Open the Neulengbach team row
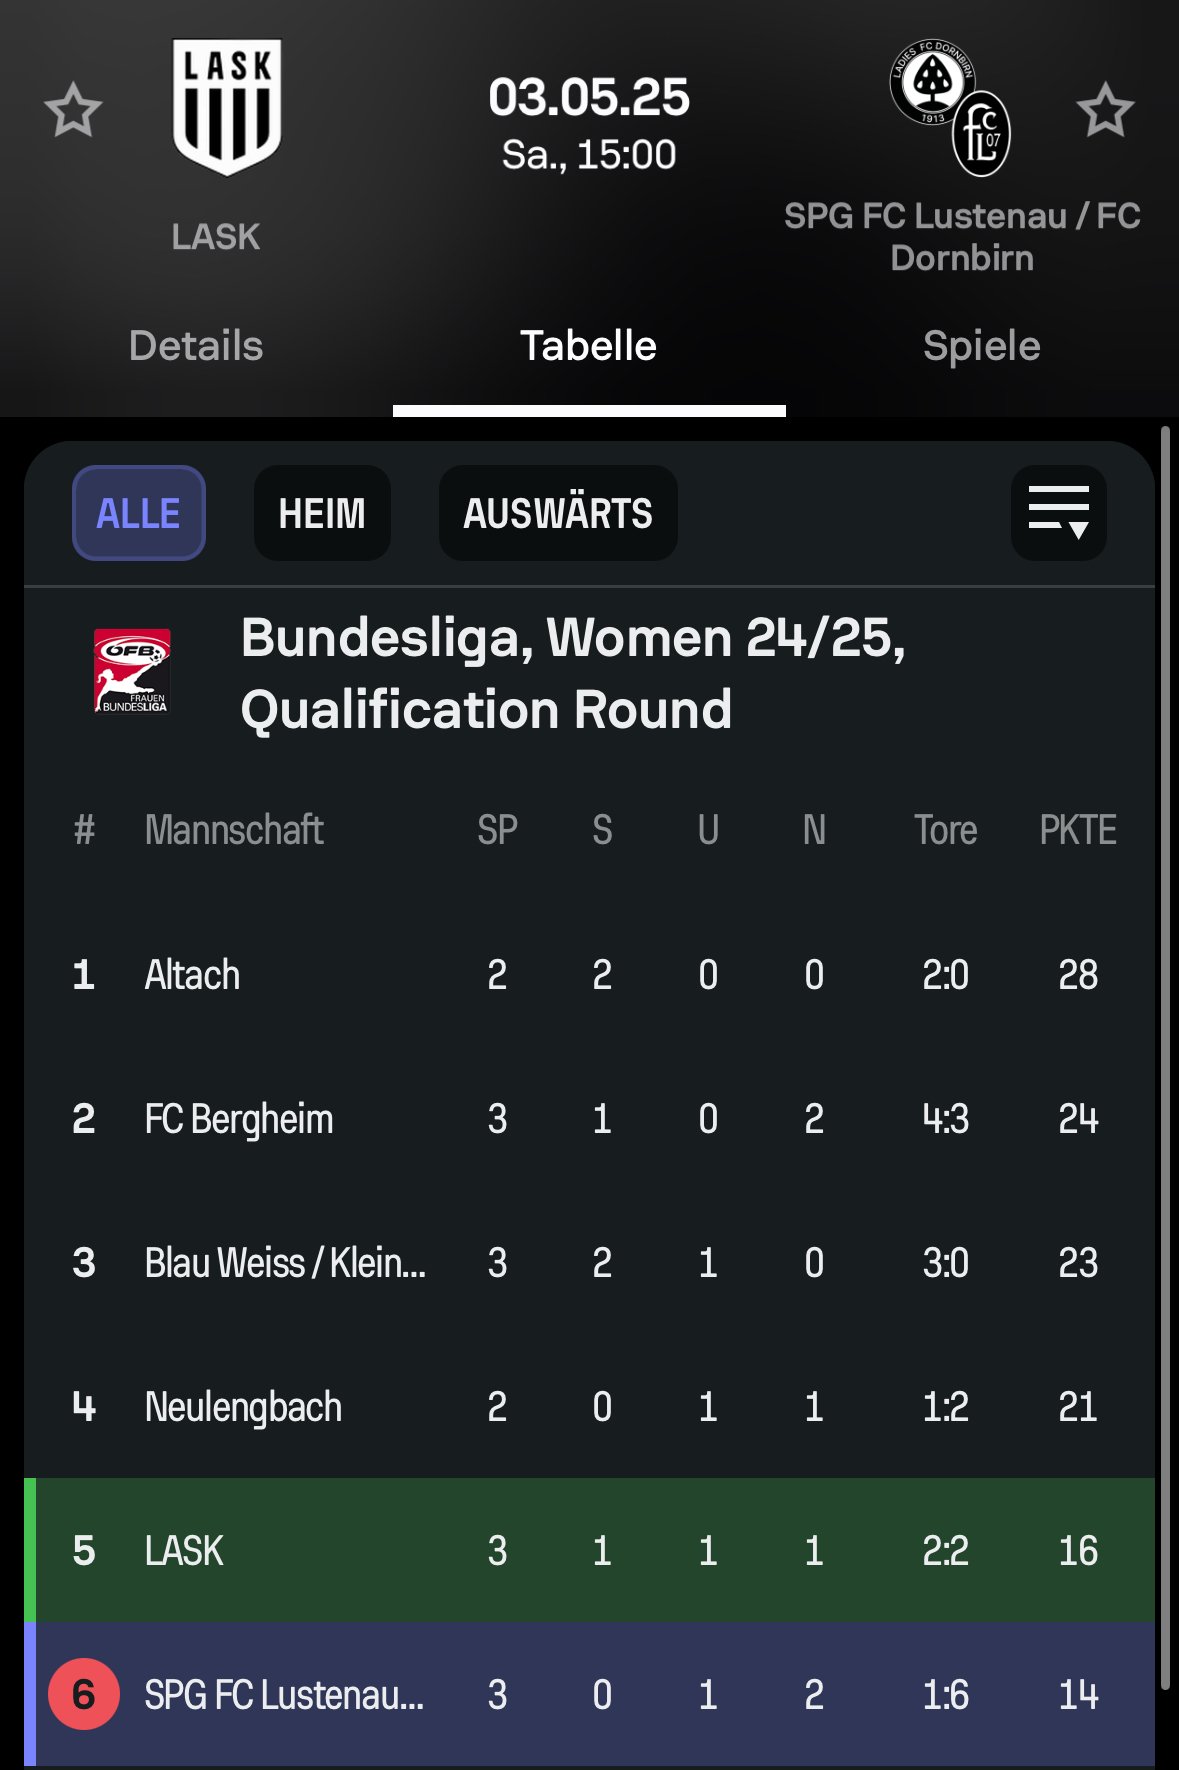 pyautogui.click(x=590, y=1406)
